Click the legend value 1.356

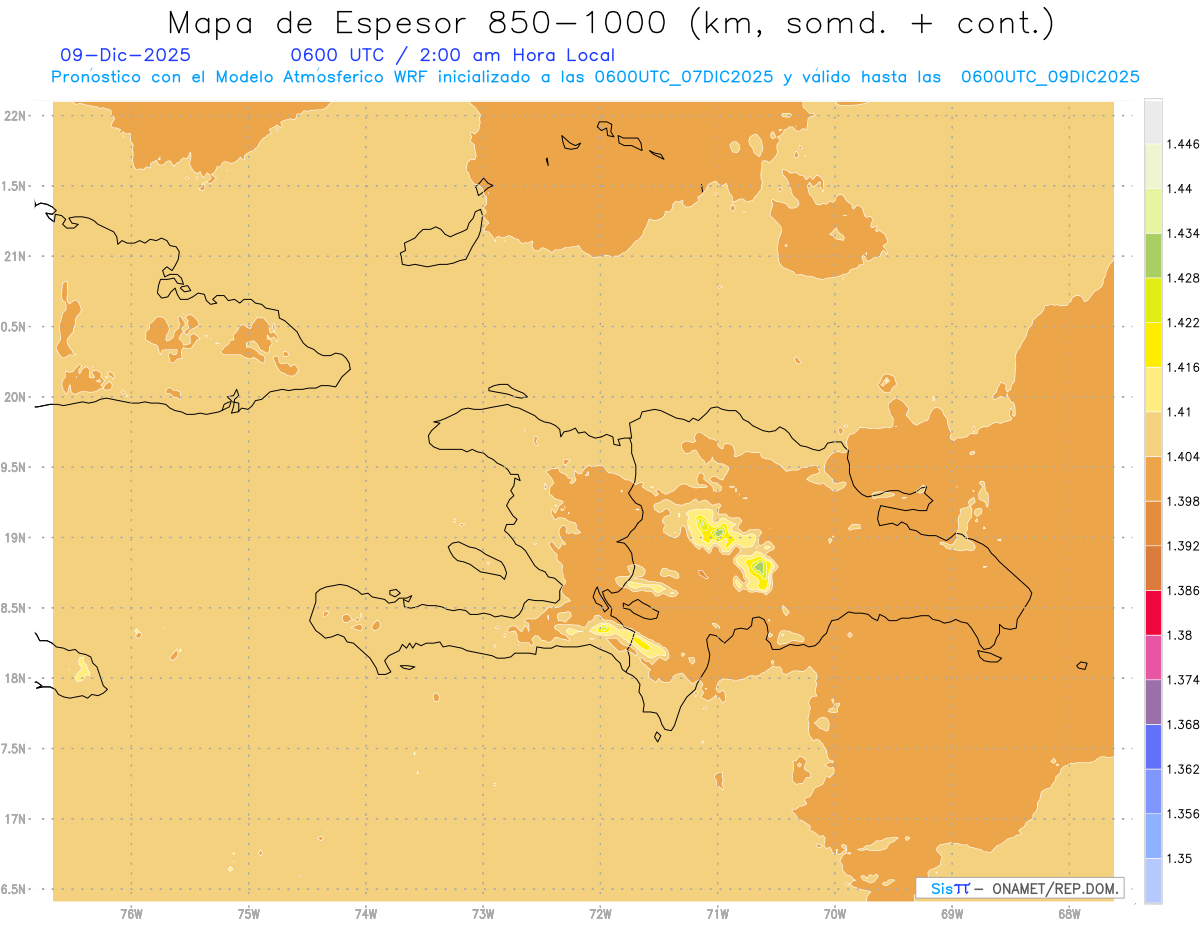coord(1182,814)
